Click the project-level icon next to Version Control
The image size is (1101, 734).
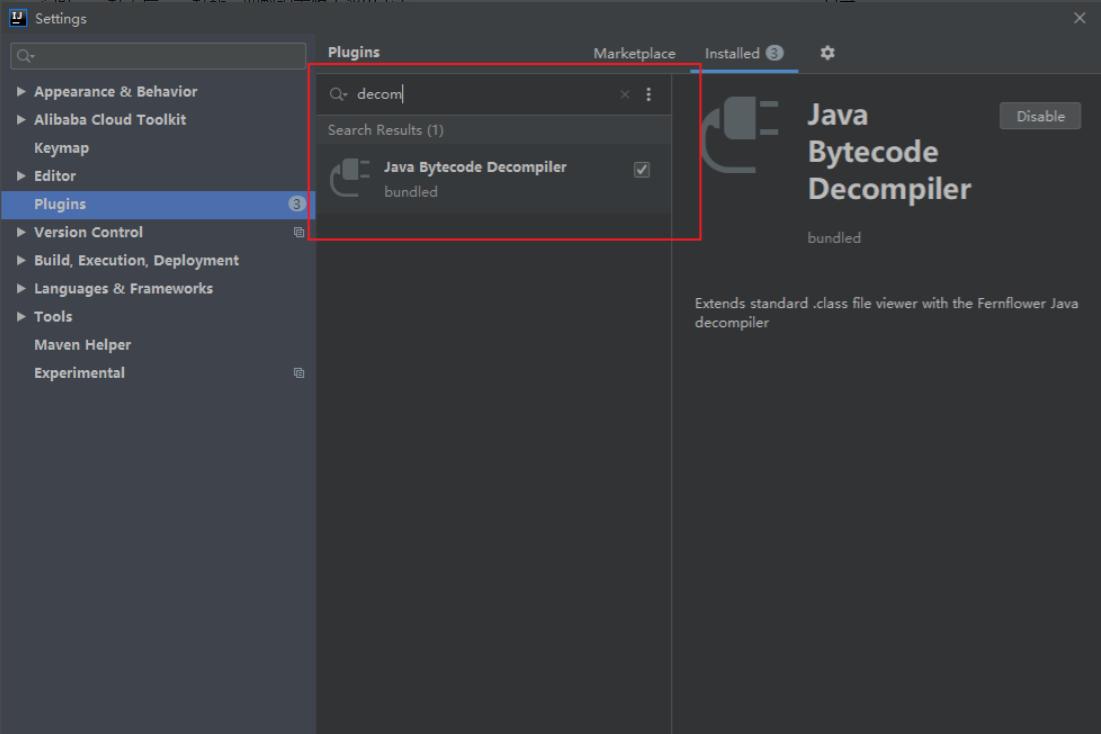tap(298, 232)
